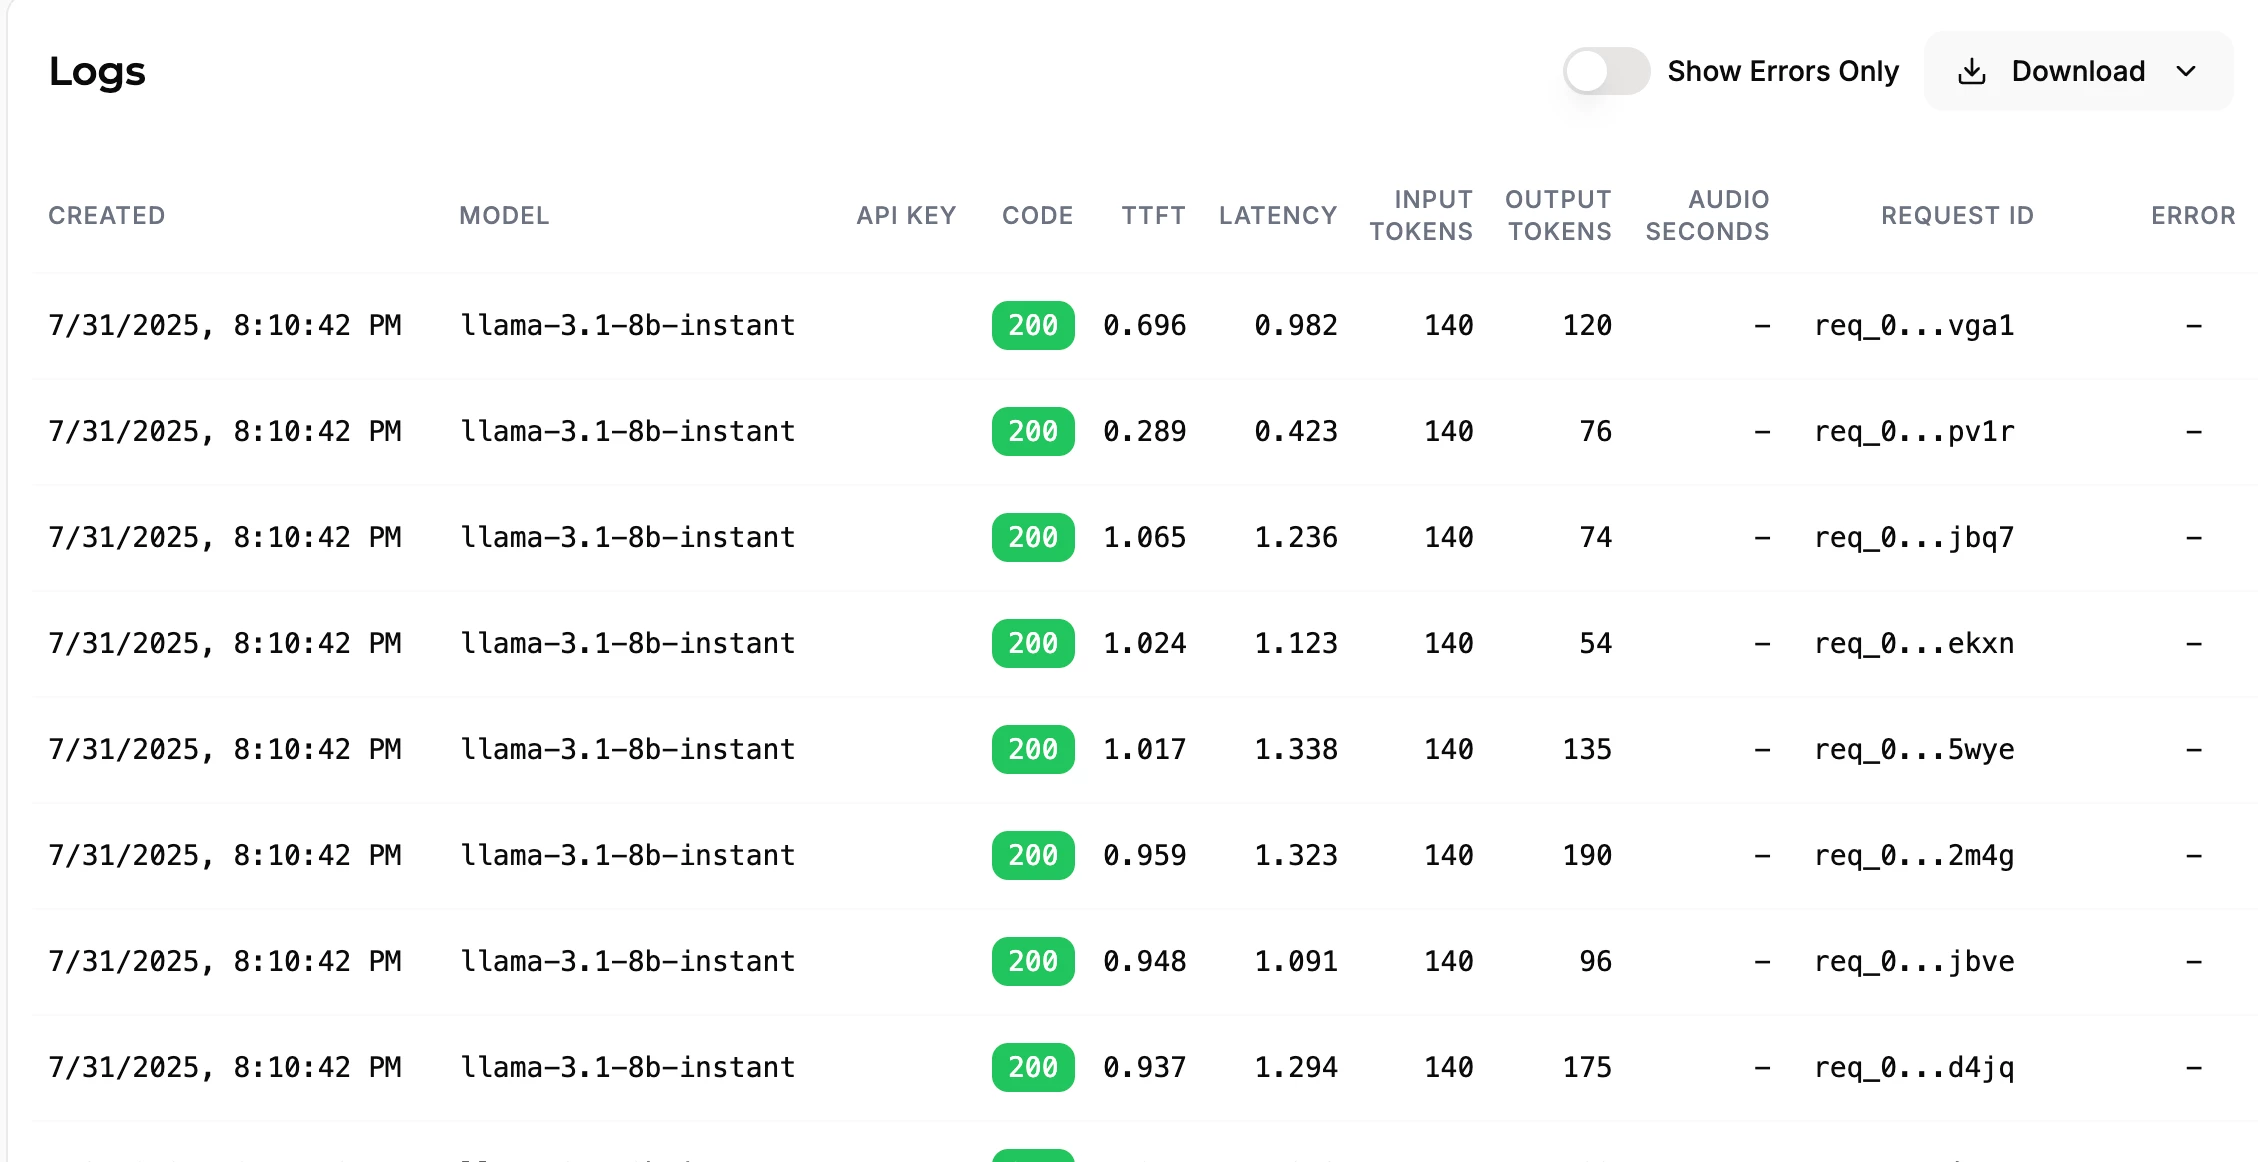Click the Show Errors Only label

(x=1783, y=71)
